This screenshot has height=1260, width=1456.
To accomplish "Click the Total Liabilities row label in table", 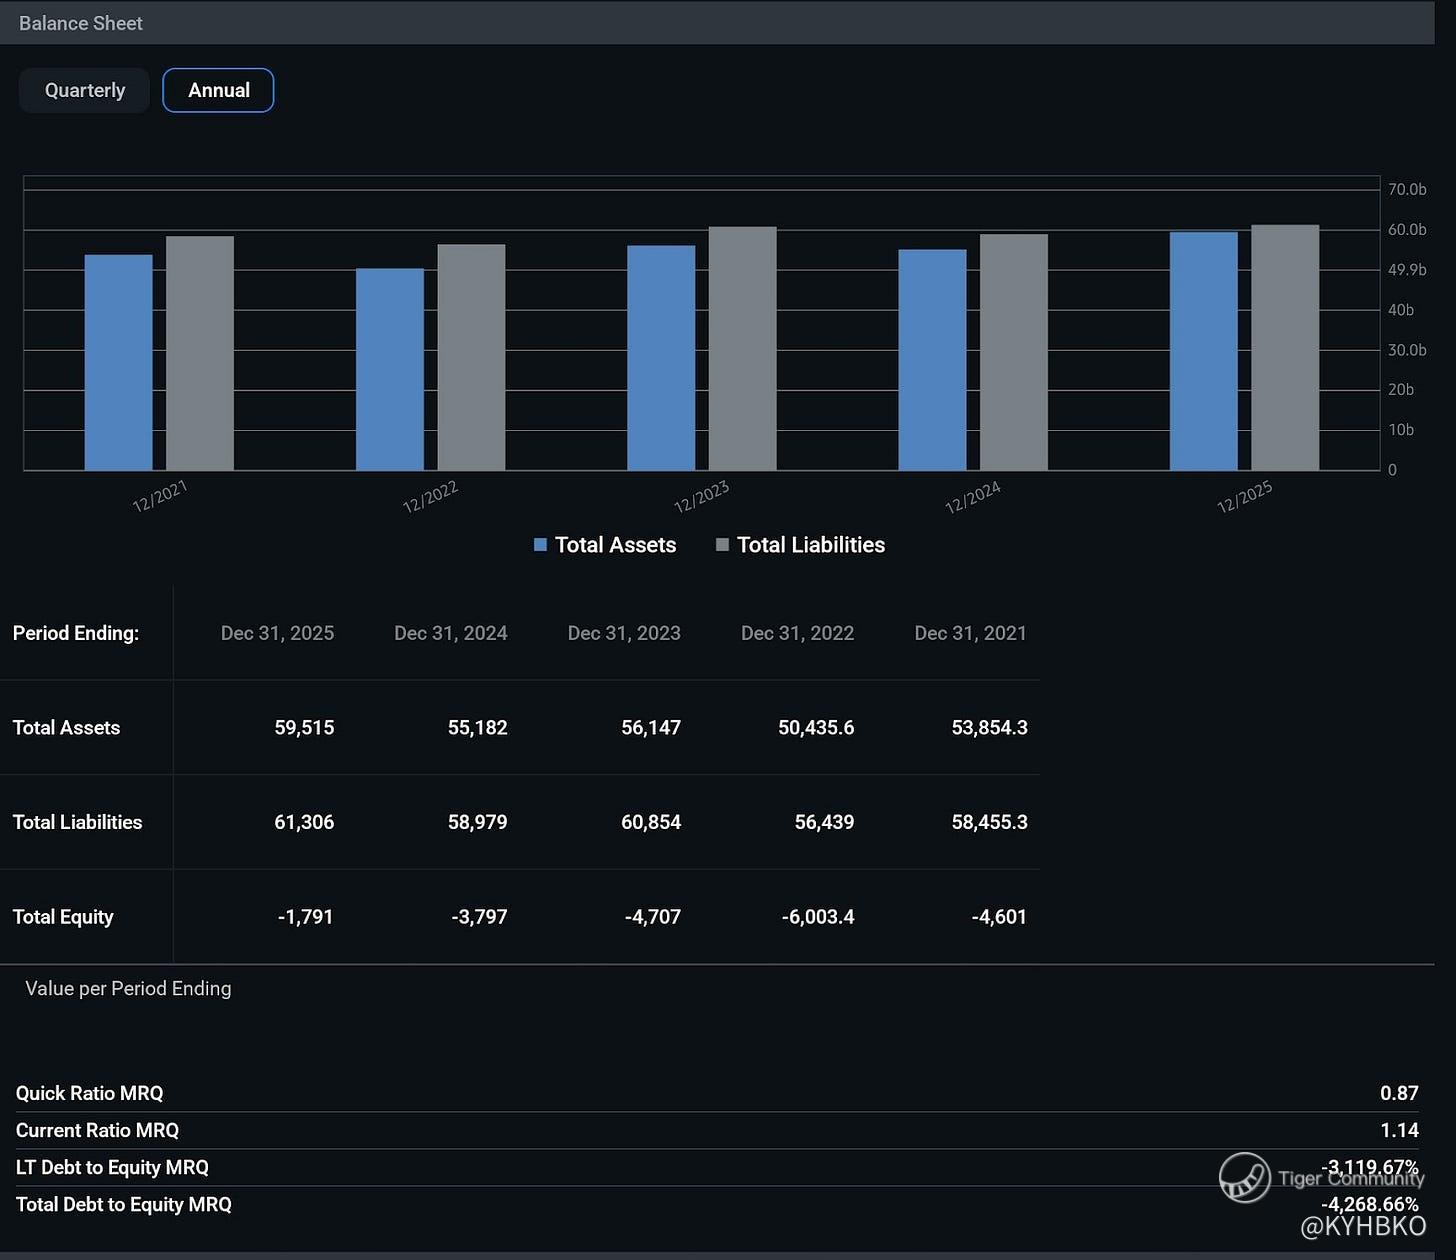I will (77, 822).
